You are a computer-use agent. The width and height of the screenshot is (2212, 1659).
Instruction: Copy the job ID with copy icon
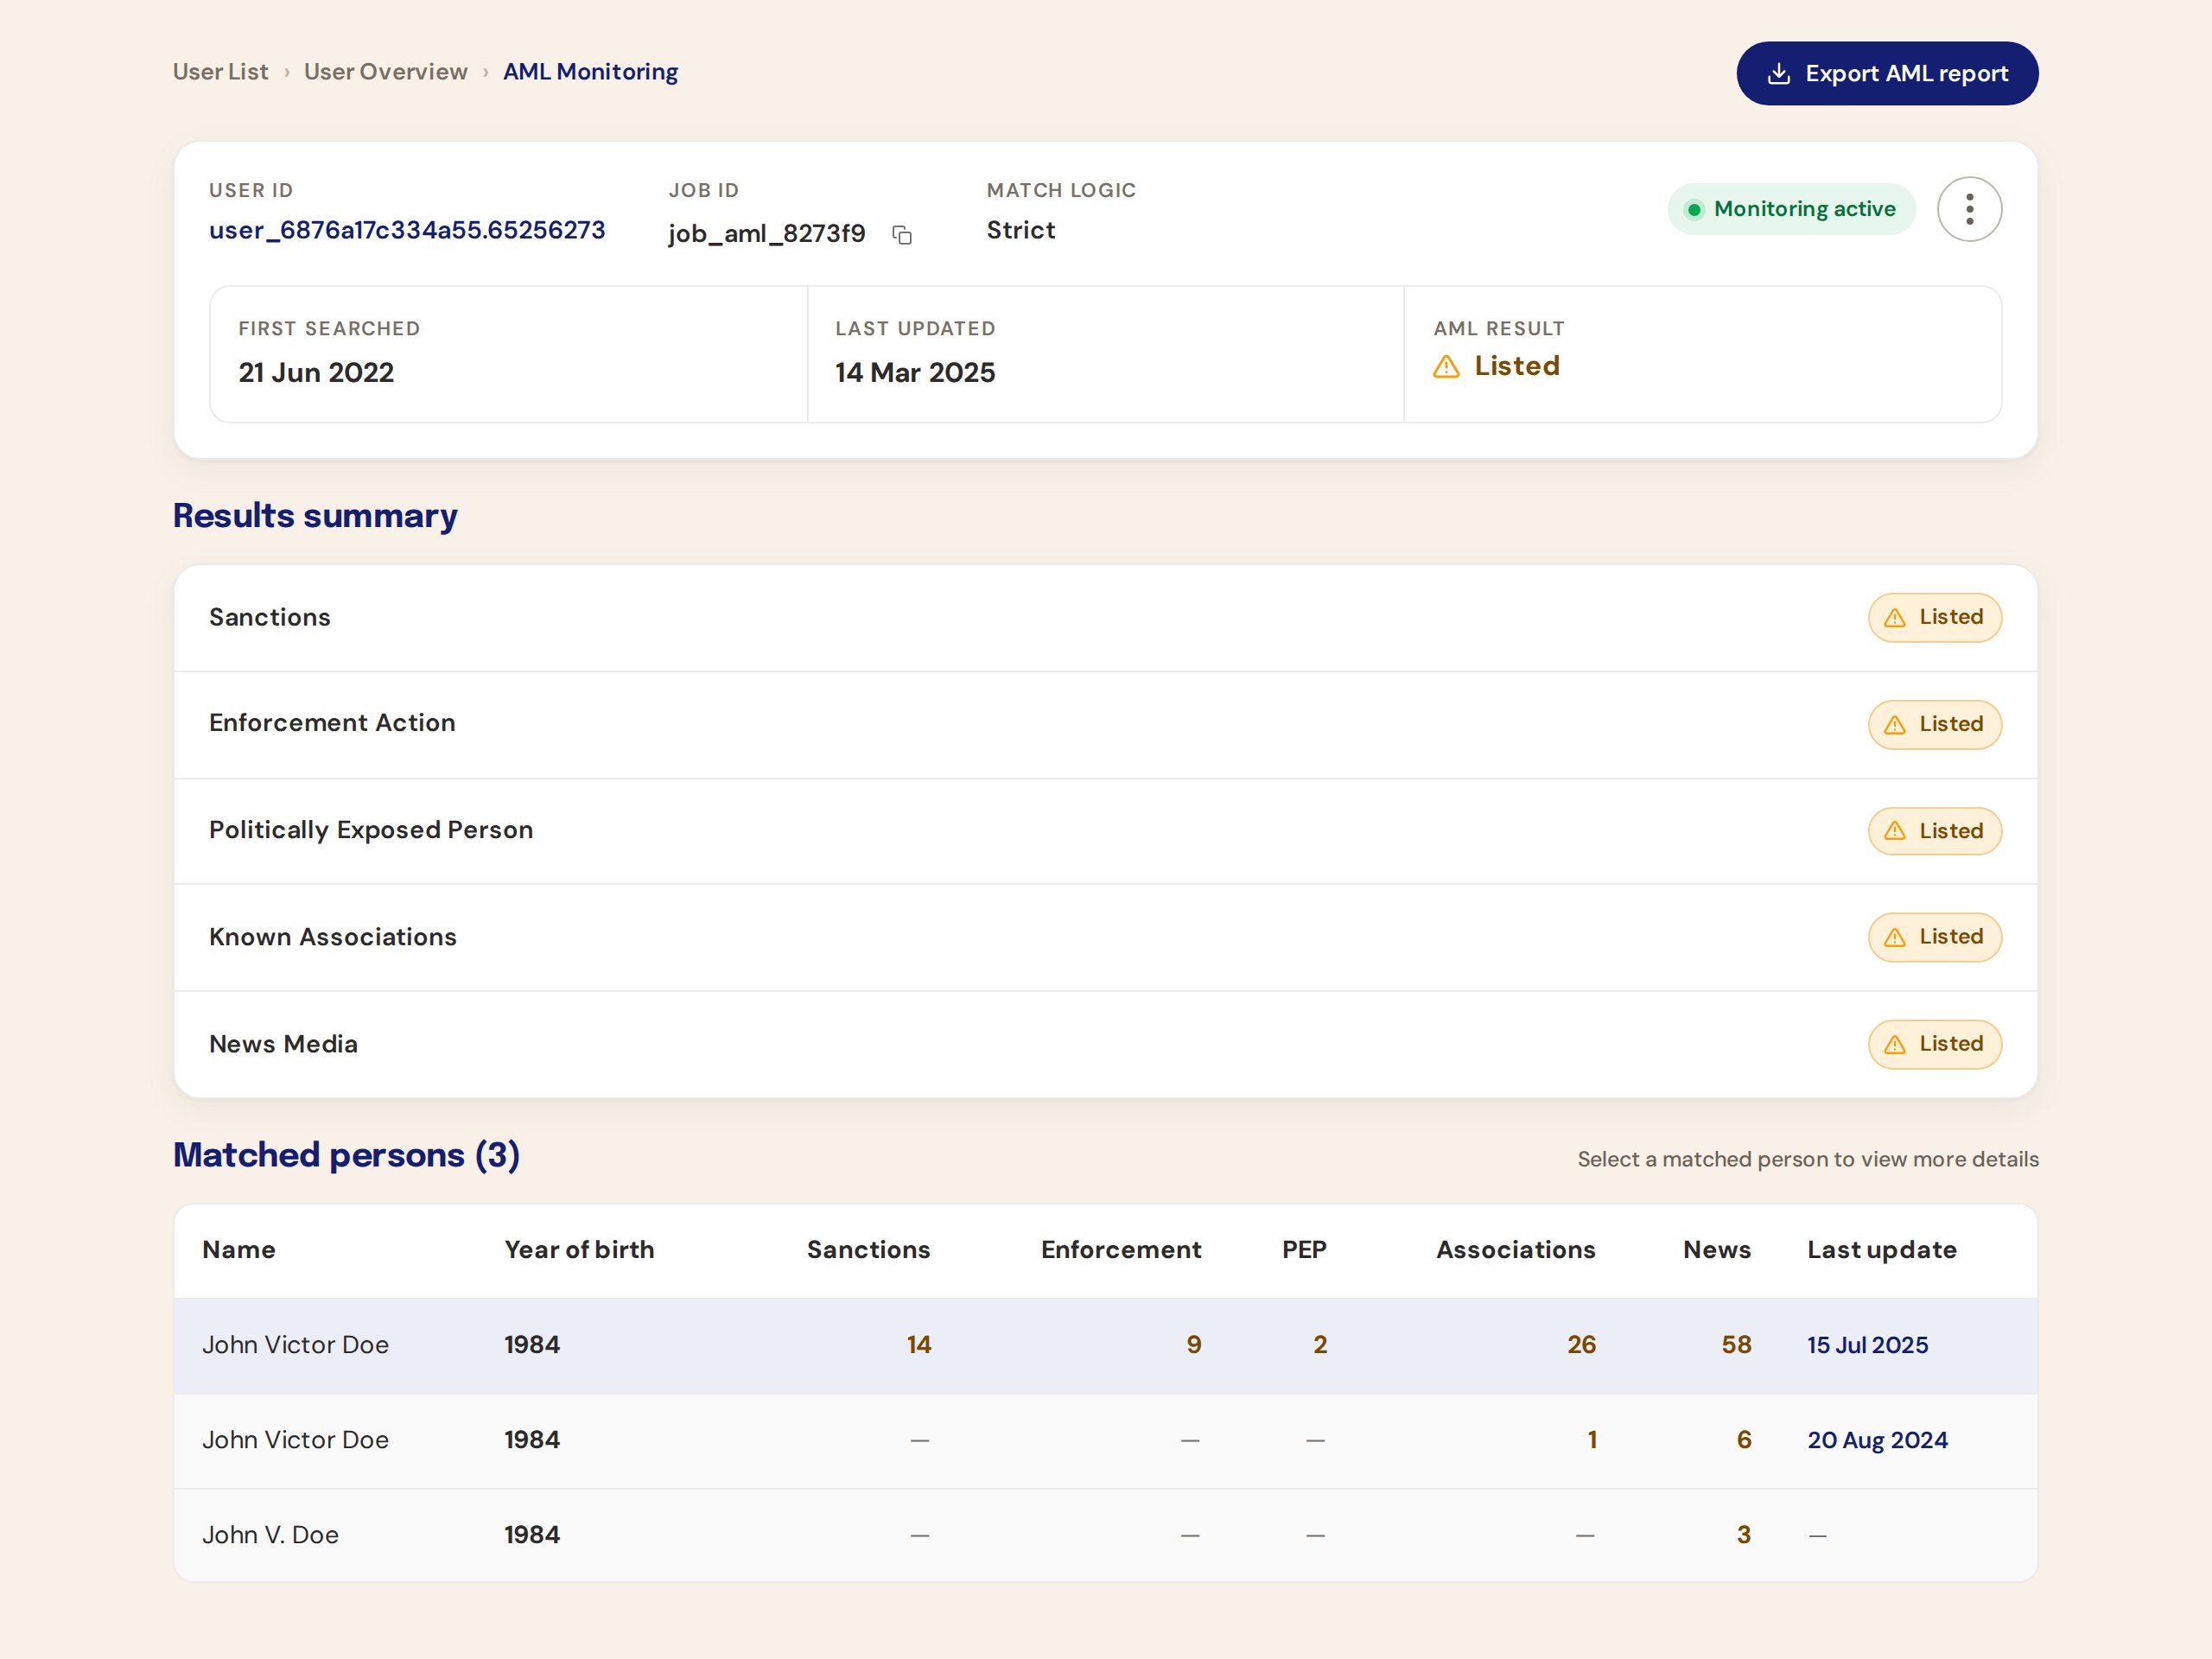pyautogui.click(x=902, y=235)
